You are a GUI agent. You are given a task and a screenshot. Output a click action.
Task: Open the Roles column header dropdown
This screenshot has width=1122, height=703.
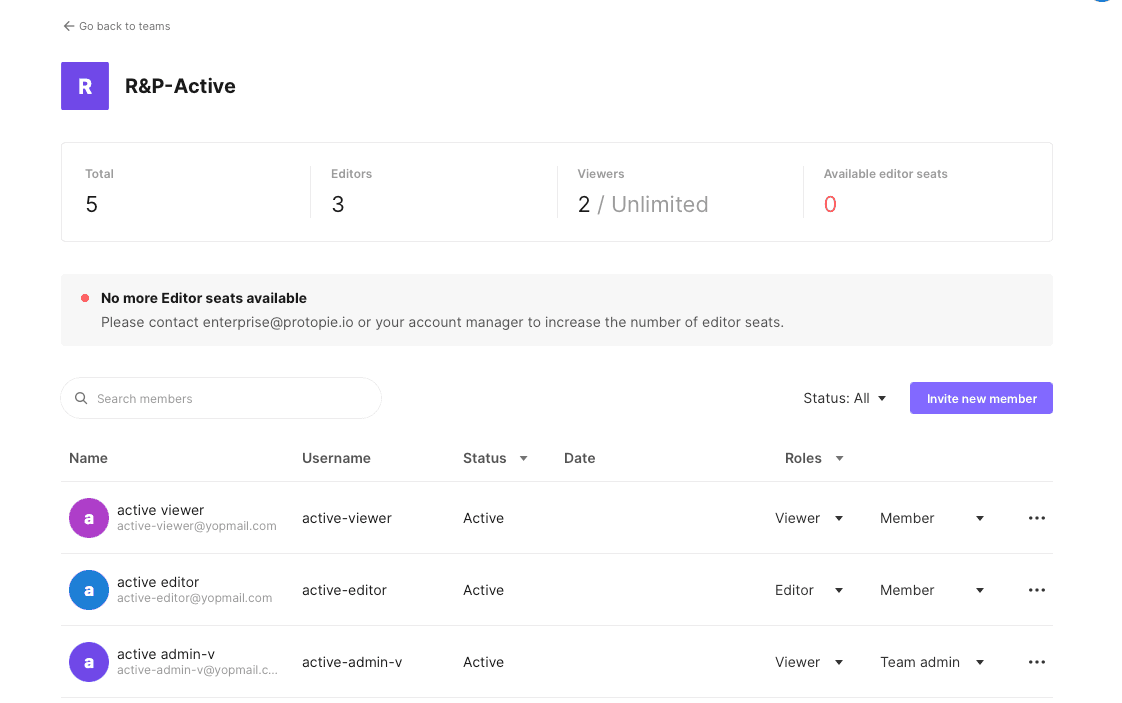pyautogui.click(x=813, y=458)
